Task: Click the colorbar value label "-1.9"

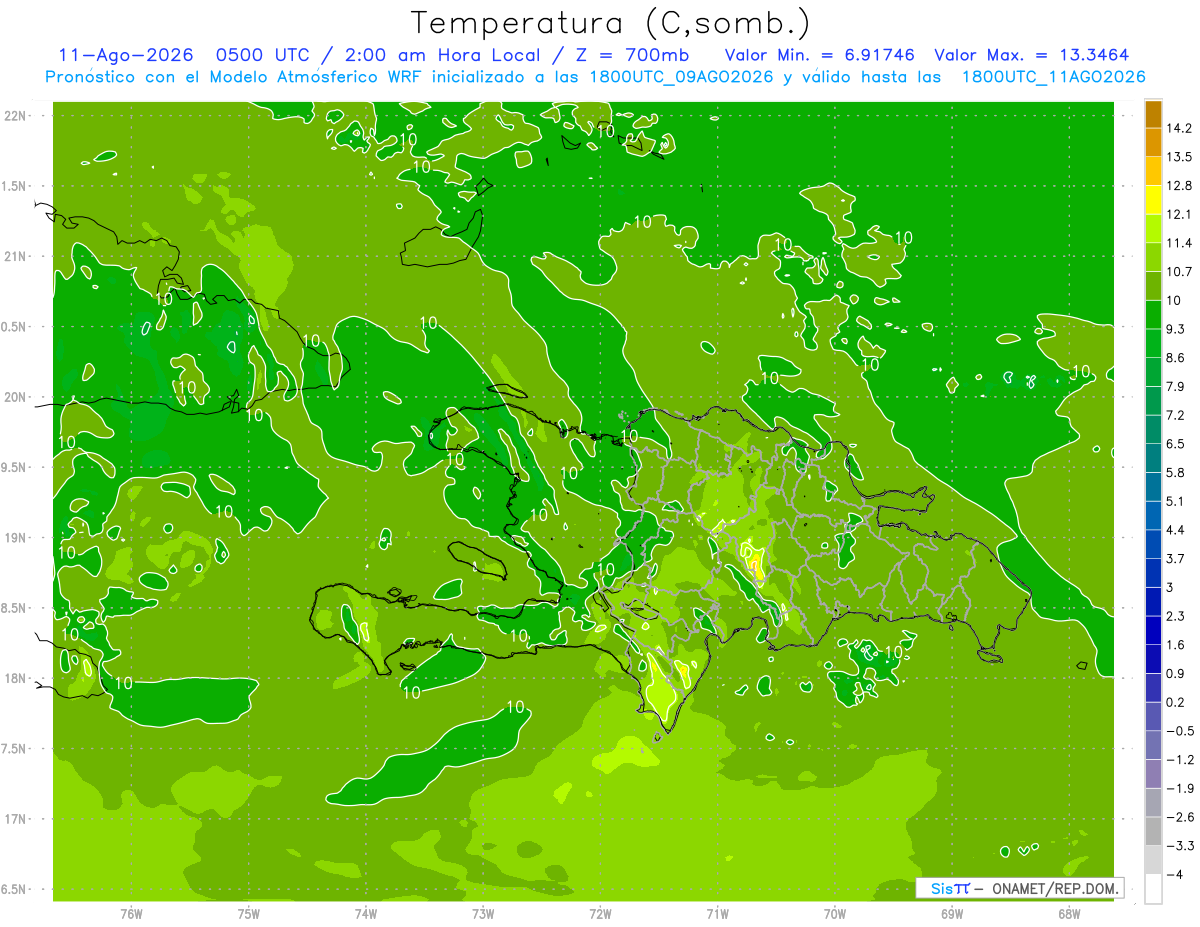Action: [1179, 789]
